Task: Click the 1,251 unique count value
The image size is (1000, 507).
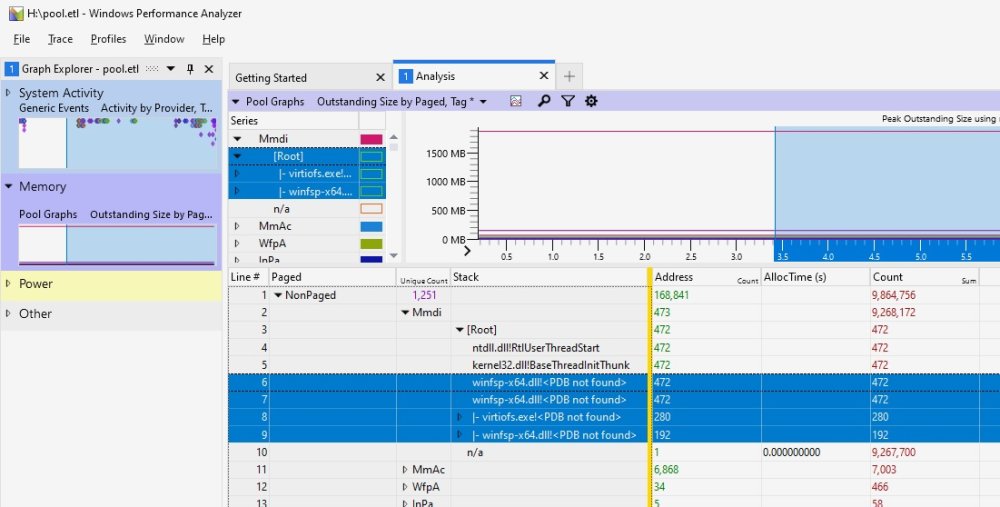Action: [x=424, y=295]
